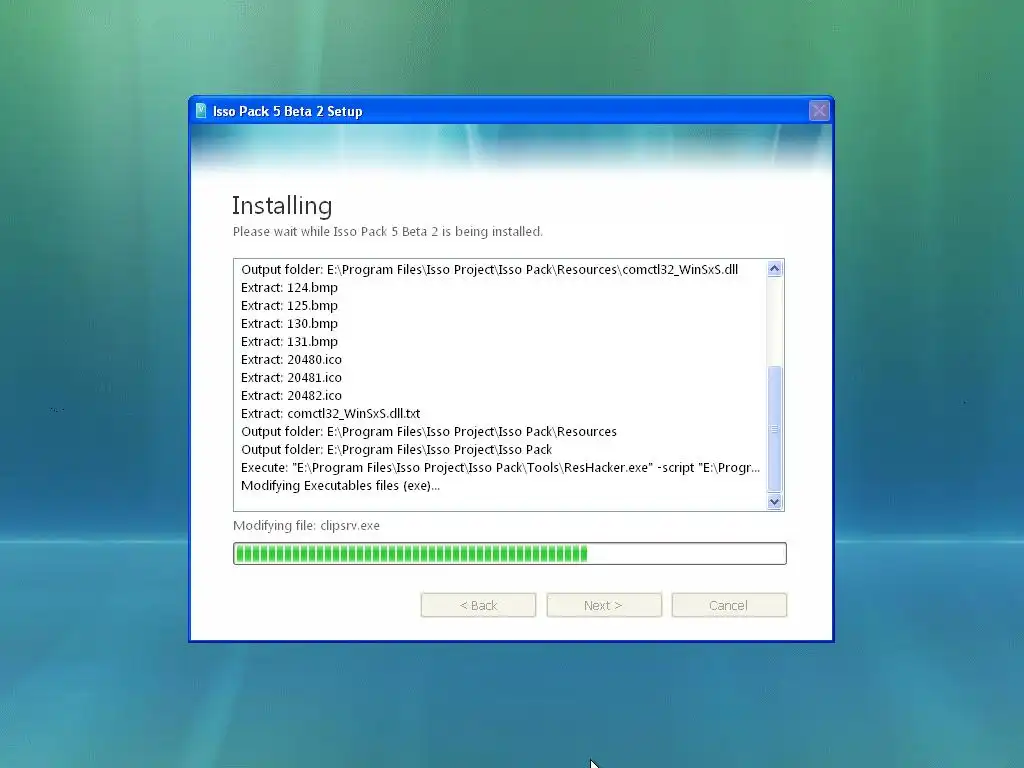Select log line 'Extract: 124.bmp'
Viewport: 1024px width, 768px height.
click(x=289, y=287)
